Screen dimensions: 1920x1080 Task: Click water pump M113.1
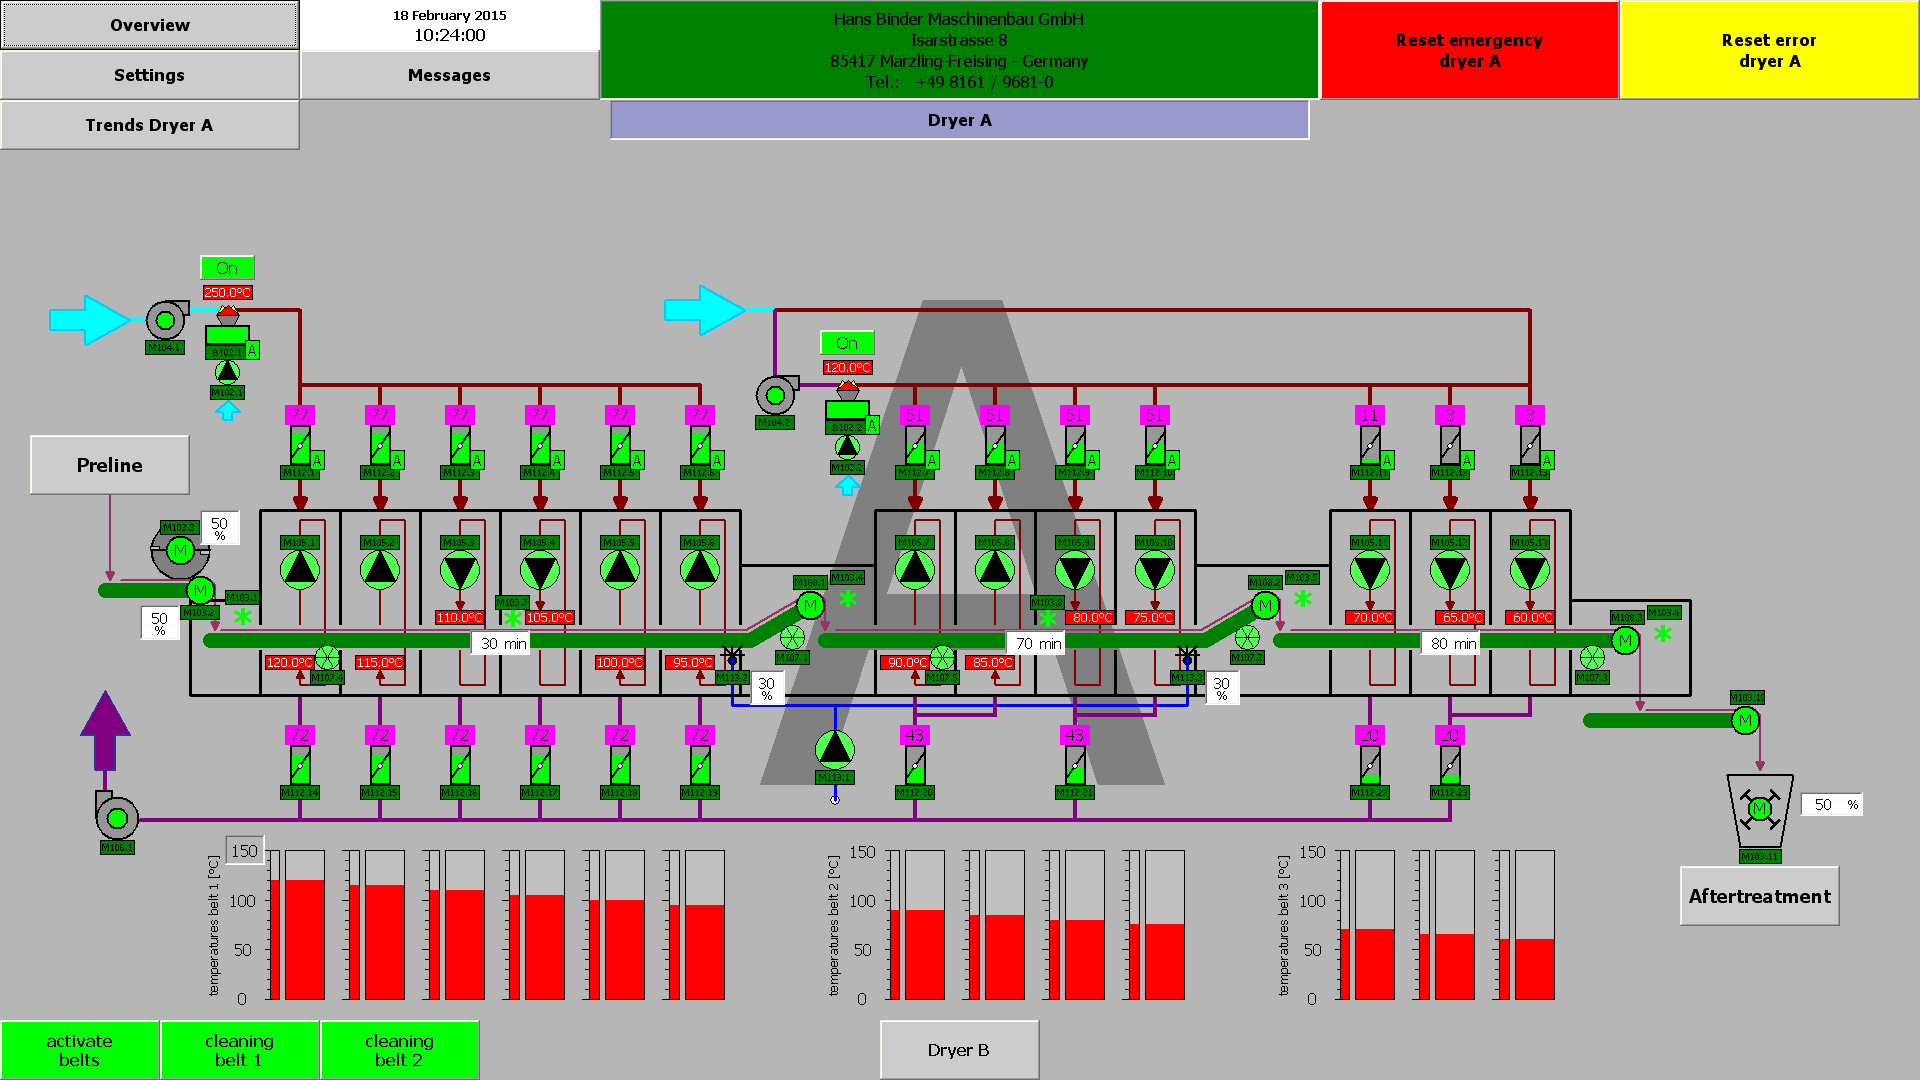coord(835,750)
